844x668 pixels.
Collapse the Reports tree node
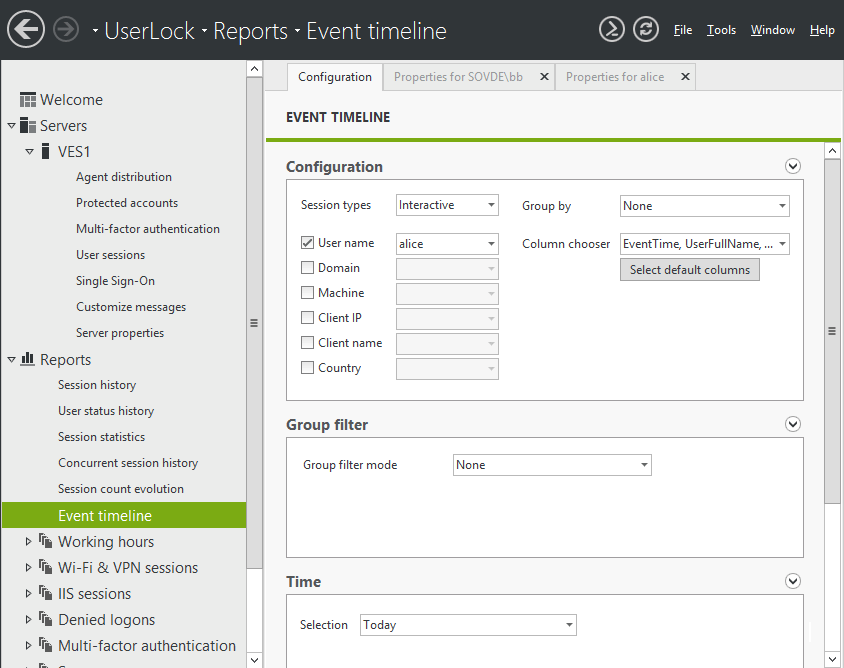coord(11,360)
